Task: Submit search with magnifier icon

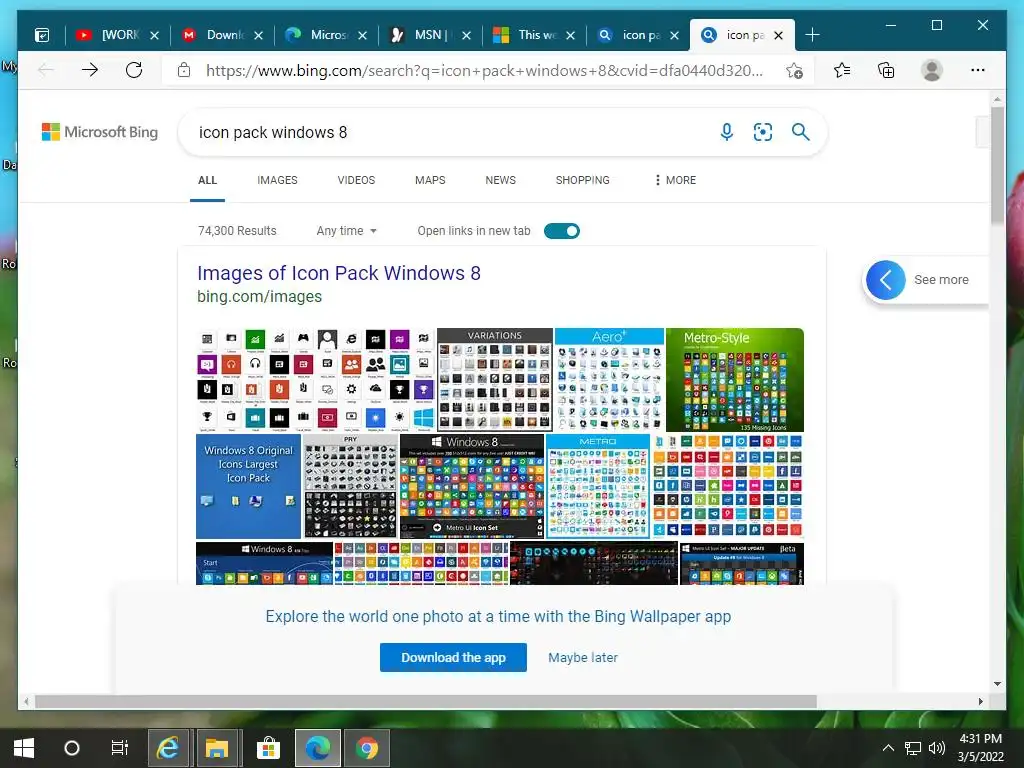Action: [801, 132]
